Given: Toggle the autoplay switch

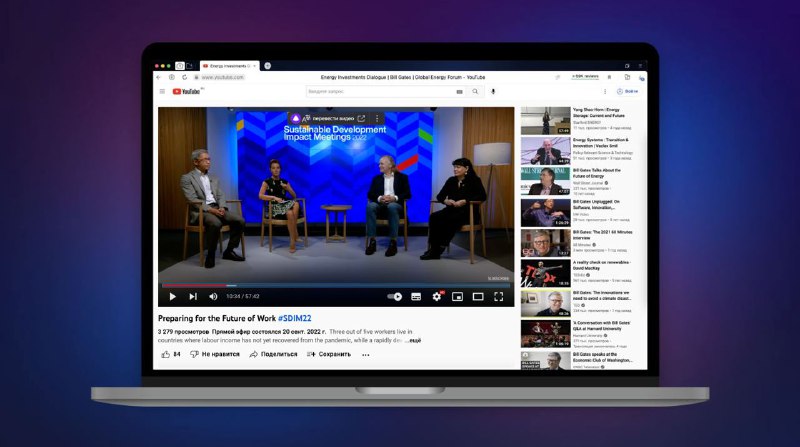Looking at the screenshot, I should tap(394, 296).
